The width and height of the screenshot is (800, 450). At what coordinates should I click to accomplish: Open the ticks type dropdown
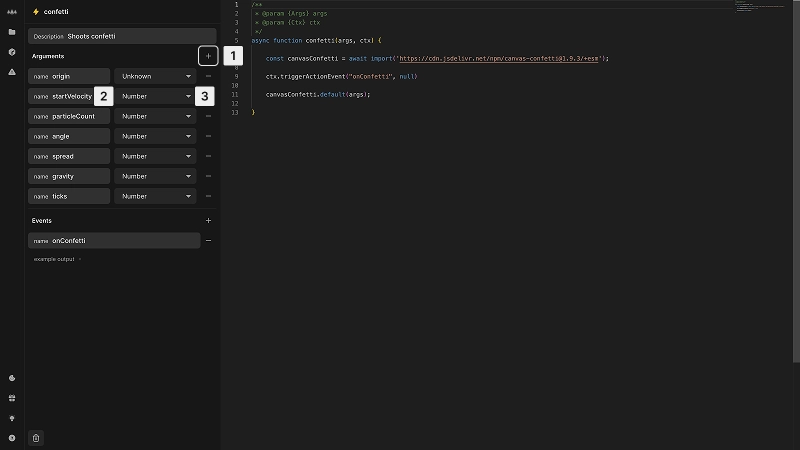(155, 196)
